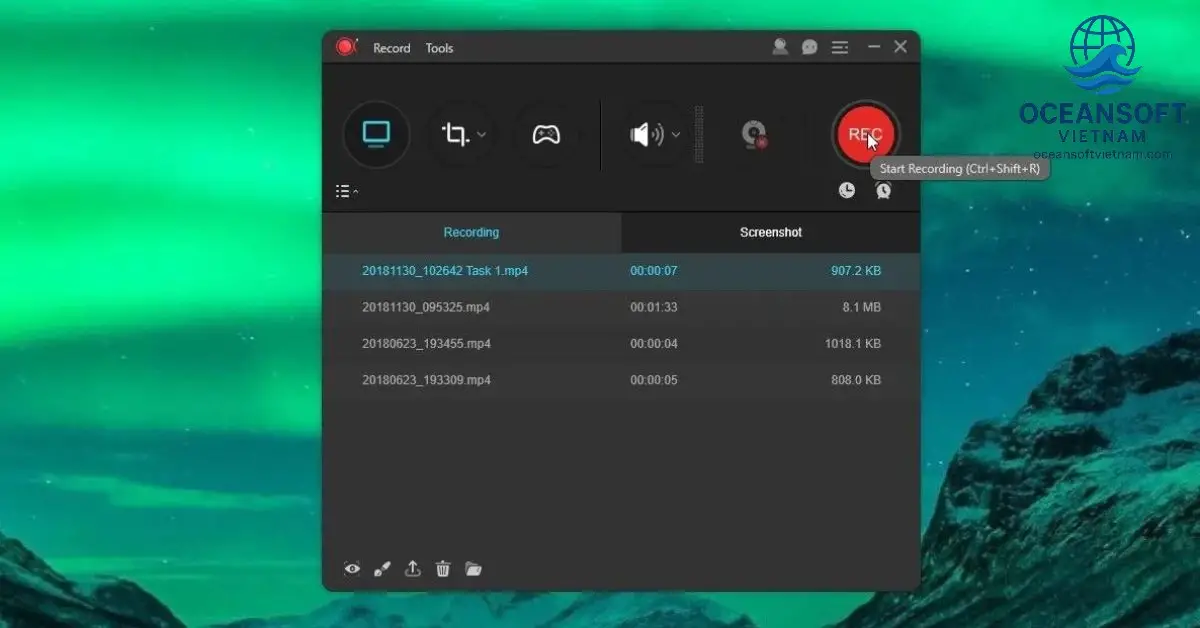Viewport: 1200px width, 628px height.
Task: Open the auto-stop alarm clock icon
Action: (883, 190)
